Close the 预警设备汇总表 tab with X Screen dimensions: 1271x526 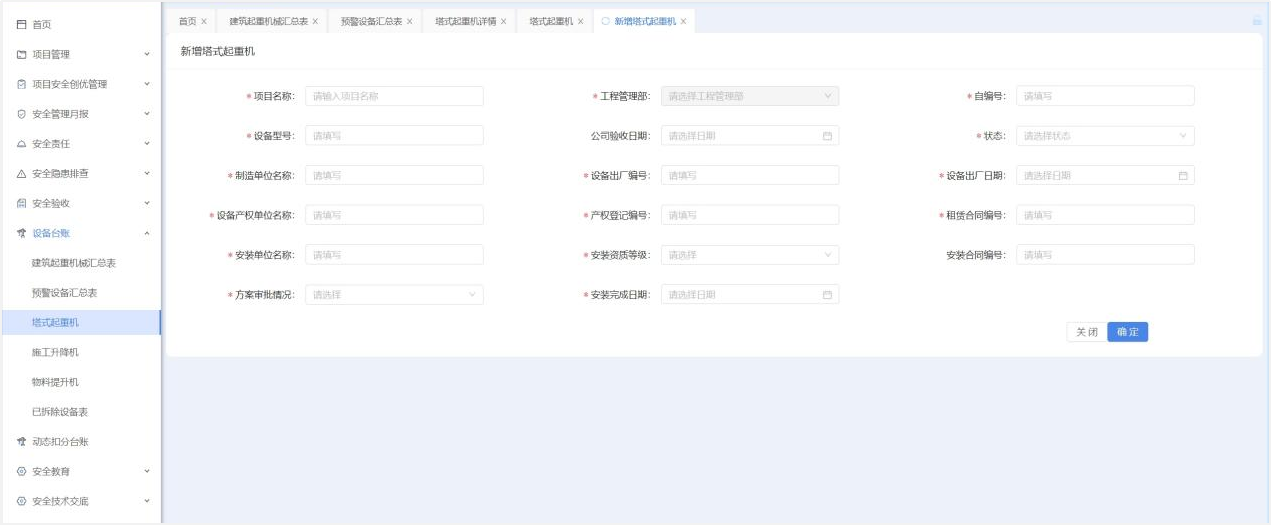409,21
